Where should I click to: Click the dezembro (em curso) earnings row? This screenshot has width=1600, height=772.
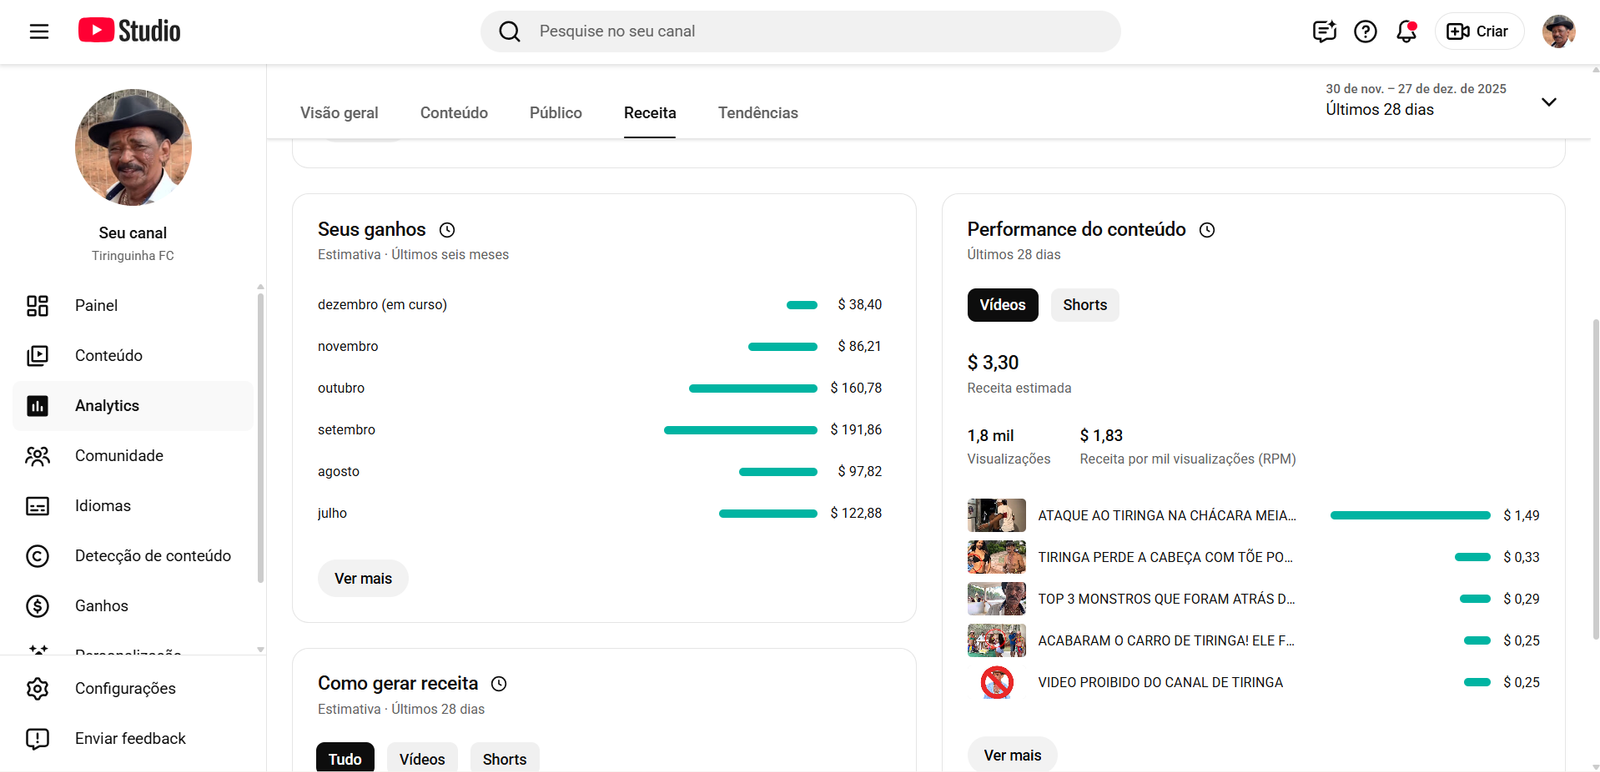pos(600,305)
